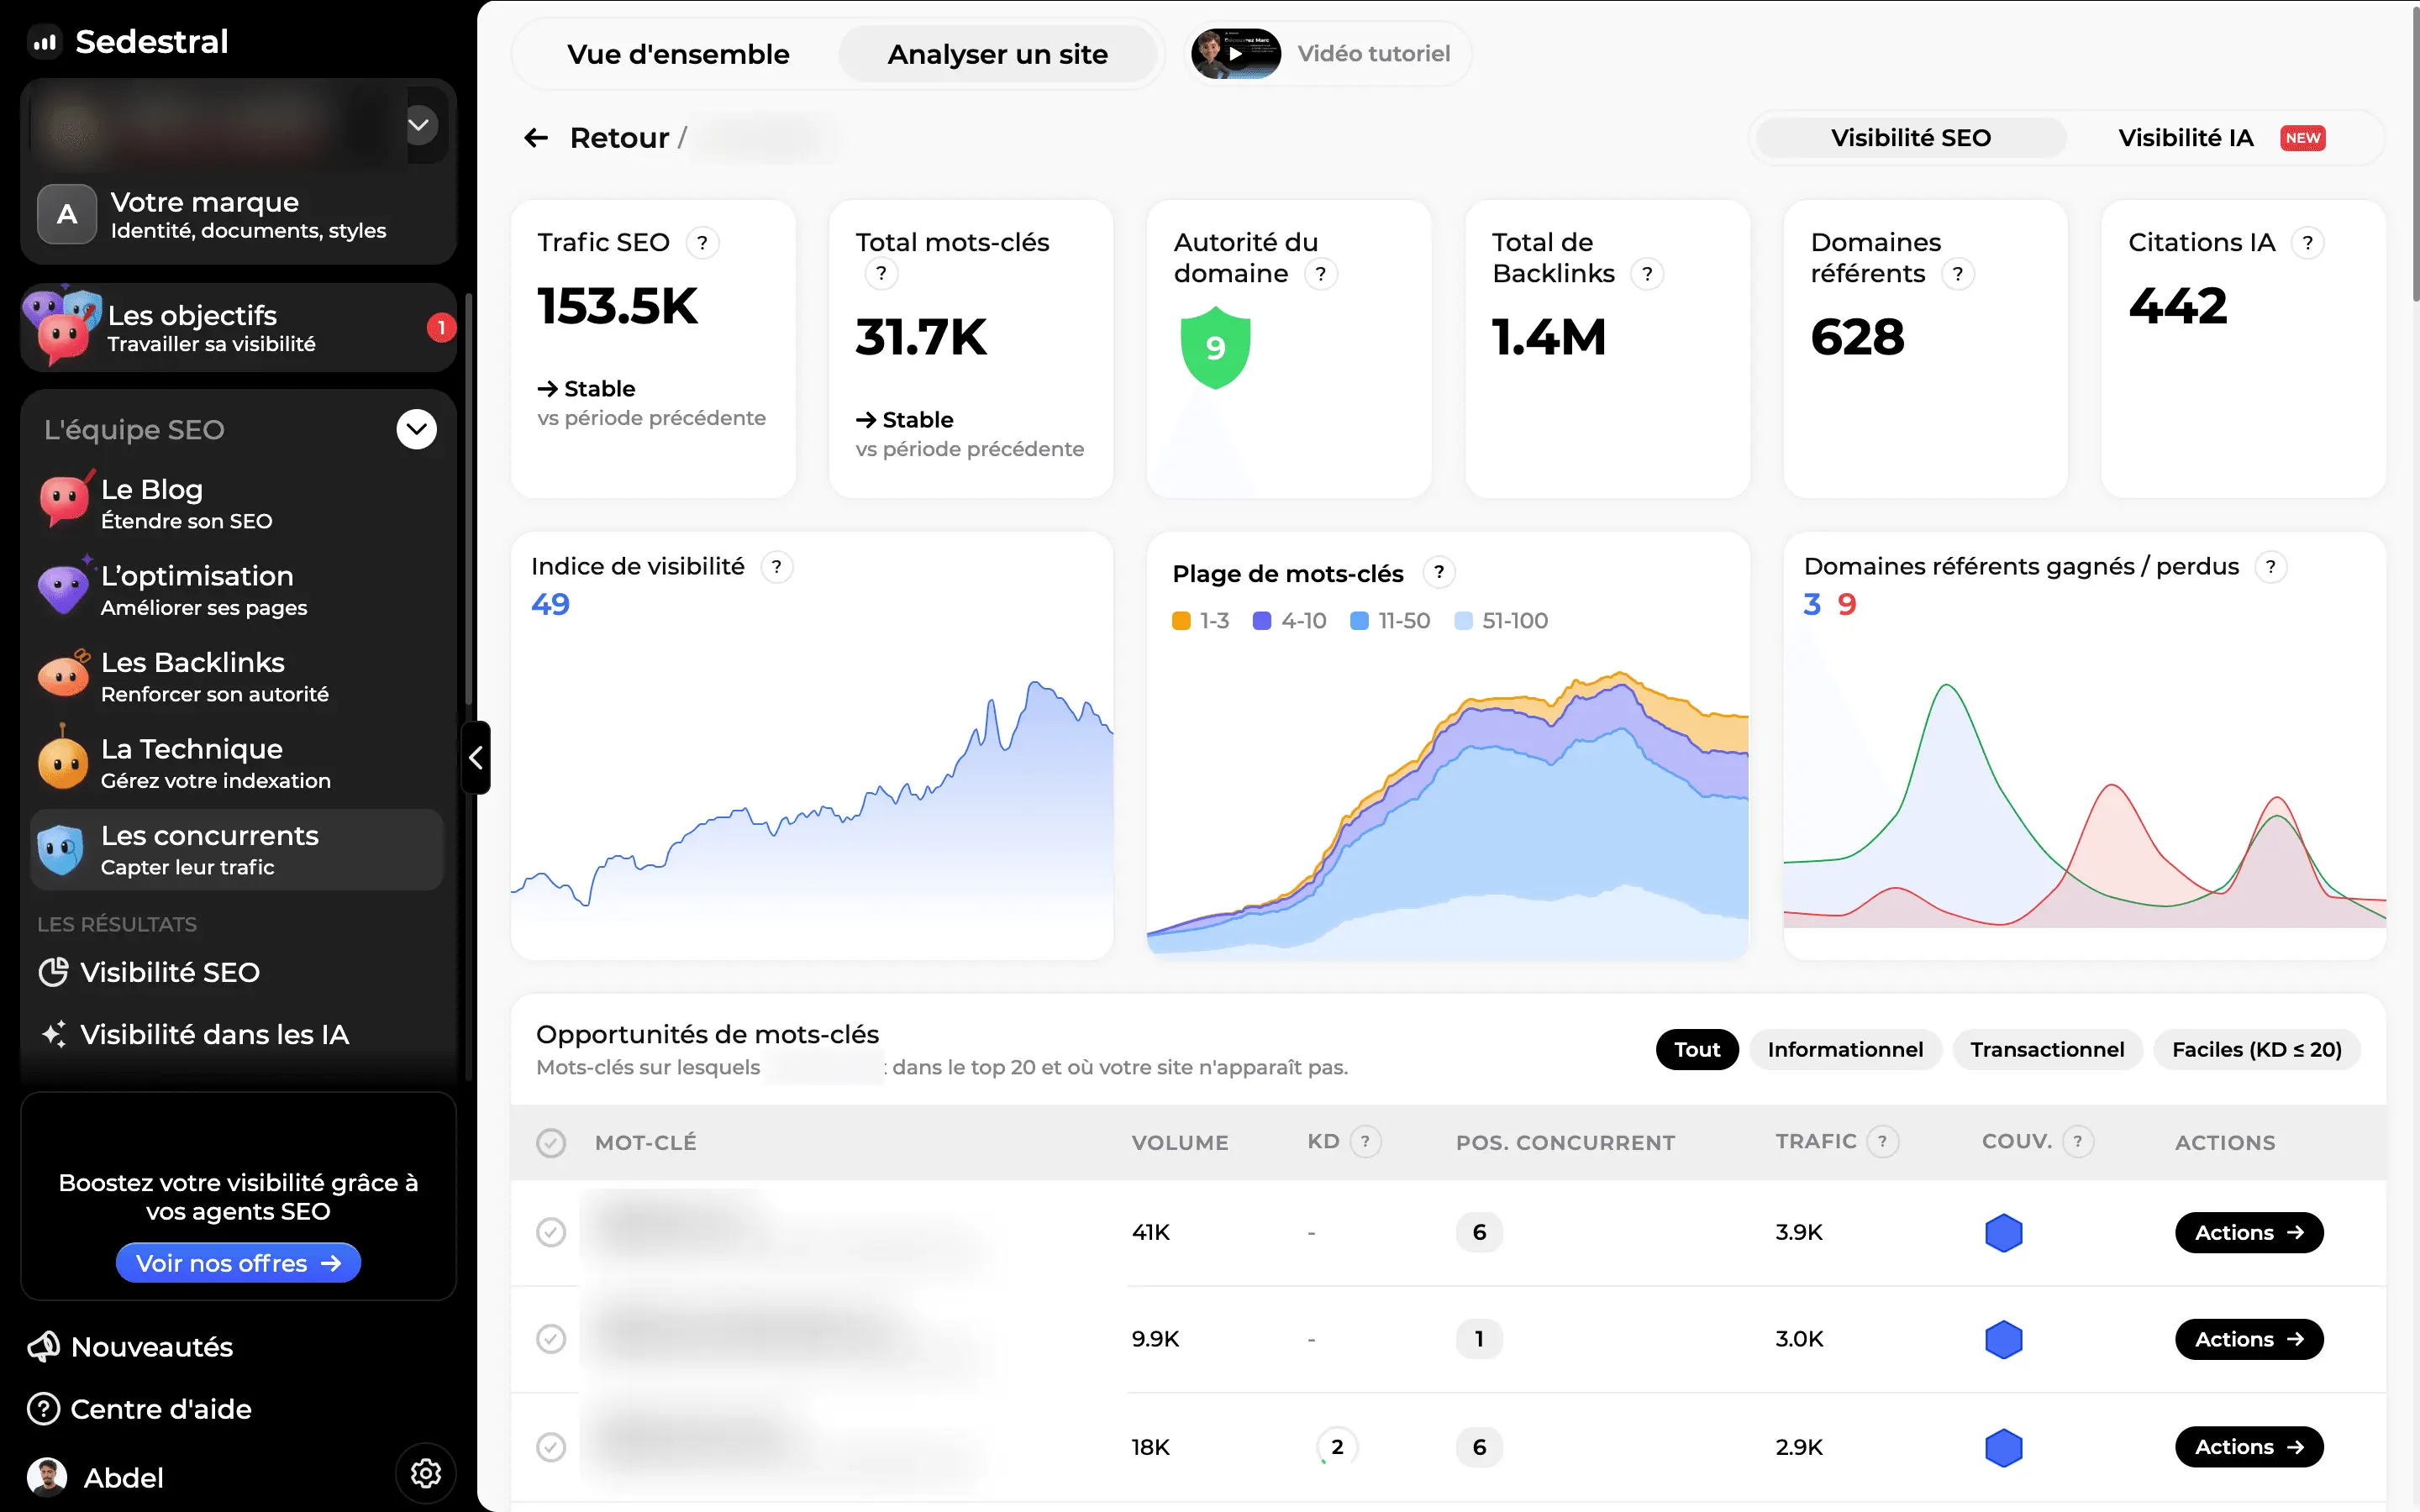The image size is (2420, 1512).
Task: Open the settings gear next to Abdel
Action: pyautogui.click(x=426, y=1473)
